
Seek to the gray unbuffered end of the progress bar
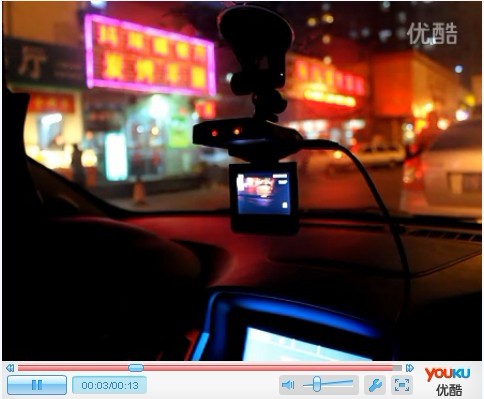(x=397, y=368)
